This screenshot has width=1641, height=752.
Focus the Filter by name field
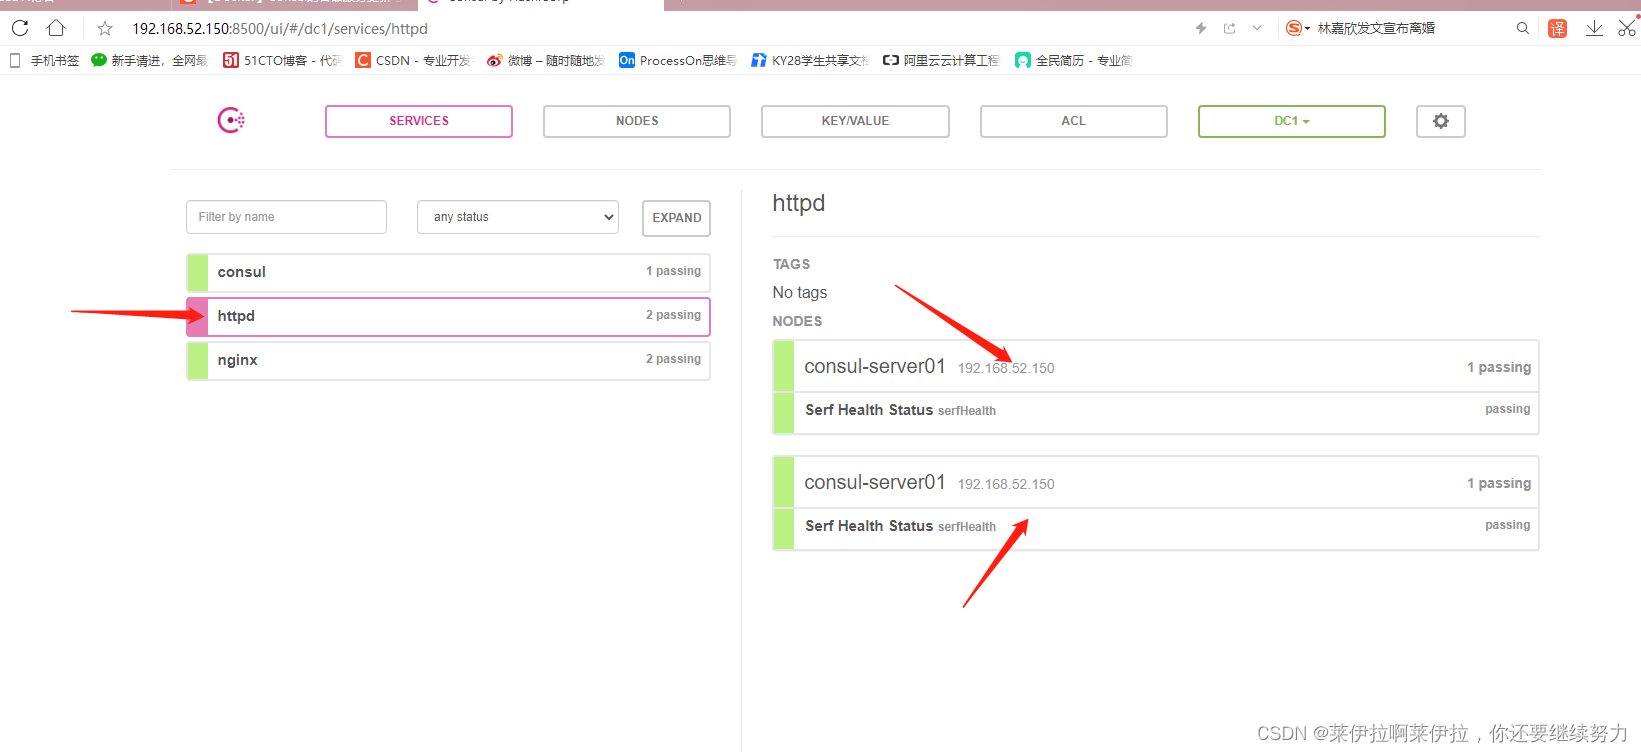pos(286,217)
